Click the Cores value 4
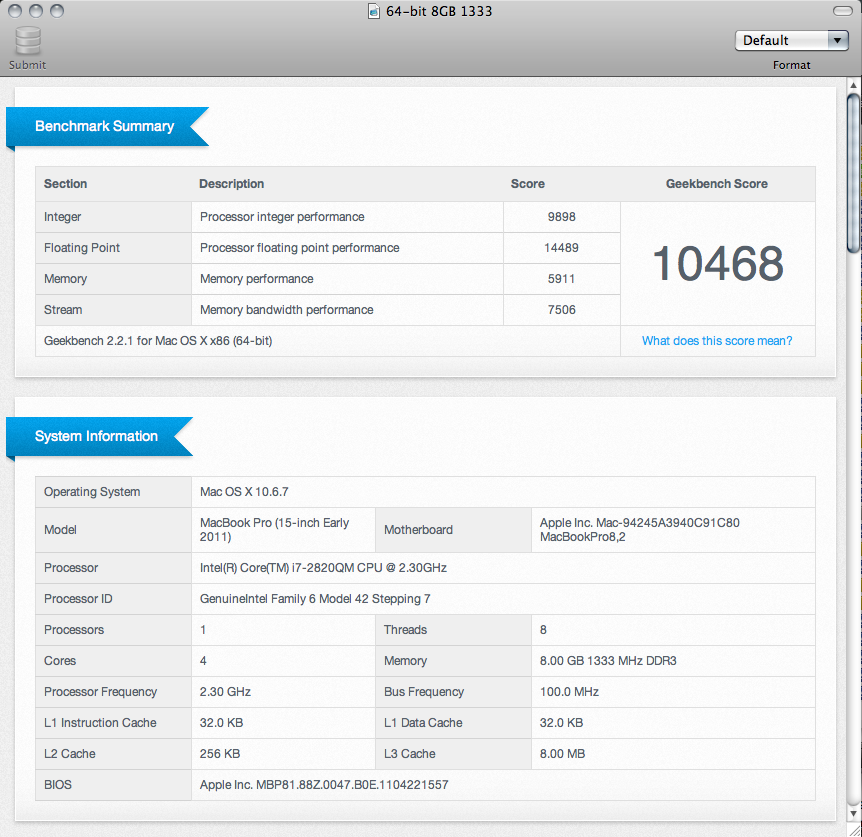Screen dimensions: 862x837 (203, 661)
